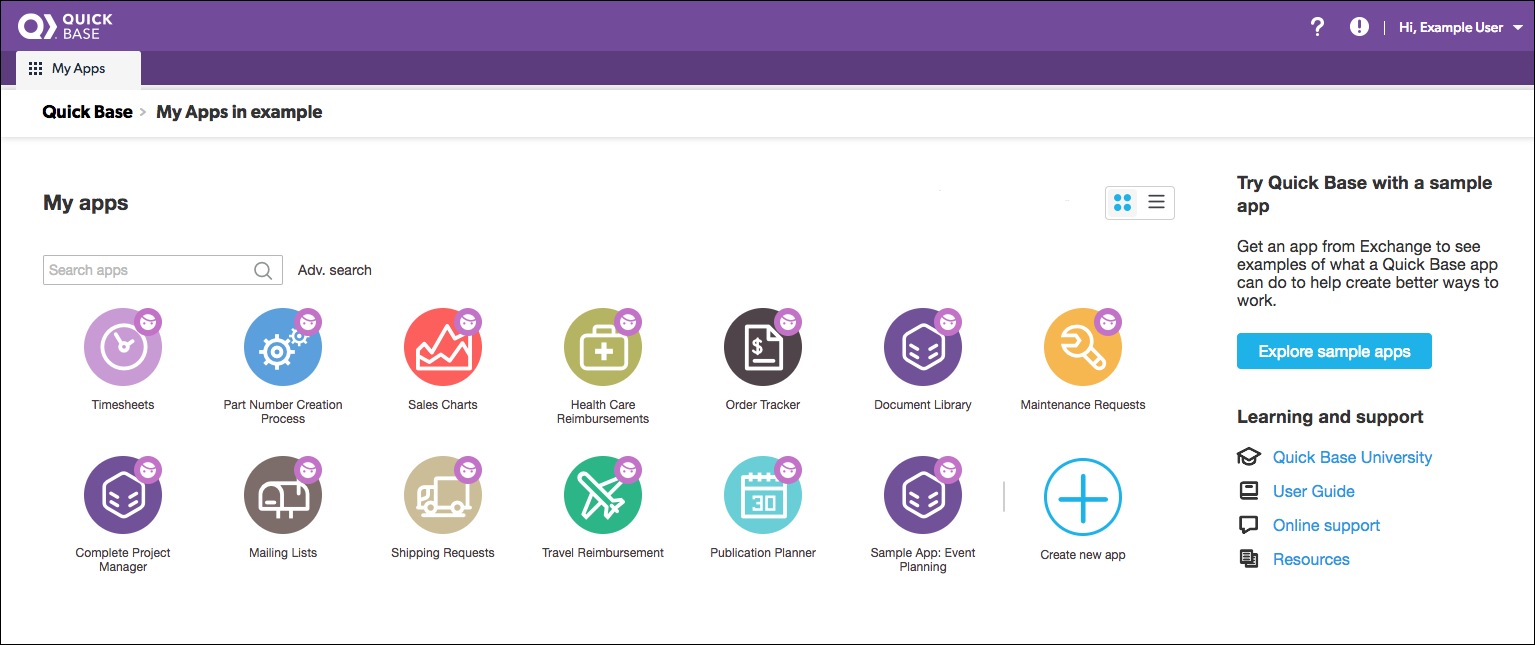
Task: Click the search magnifier icon
Action: [263, 270]
